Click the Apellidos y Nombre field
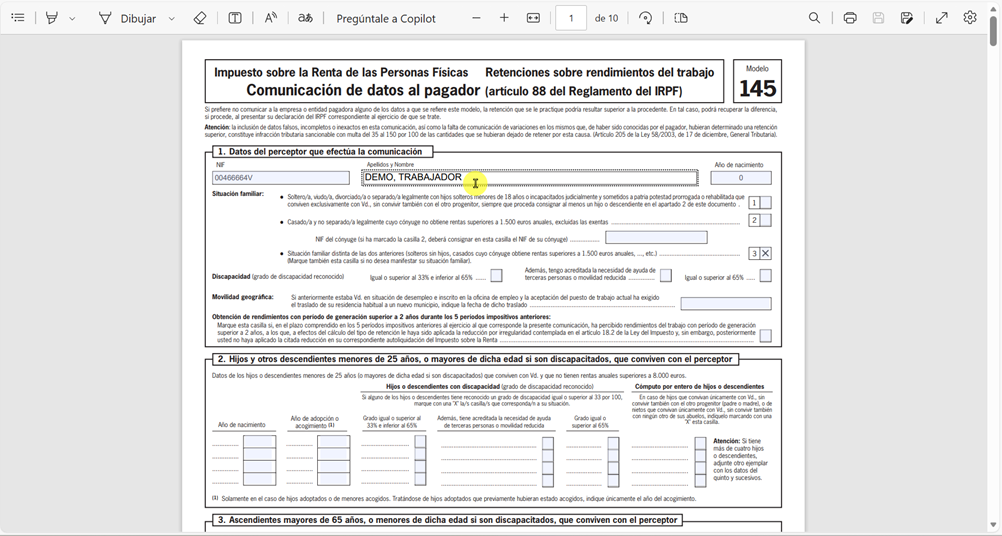 [530, 178]
